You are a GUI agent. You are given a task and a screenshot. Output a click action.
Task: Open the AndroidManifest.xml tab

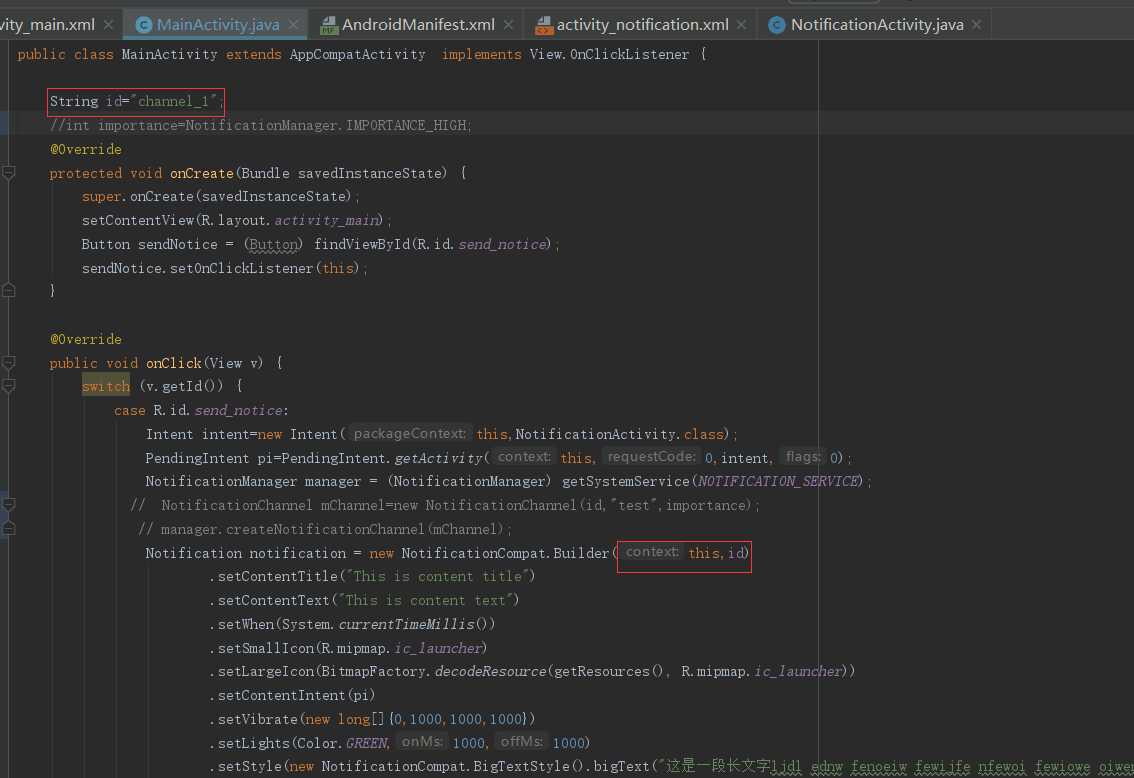pos(417,25)
